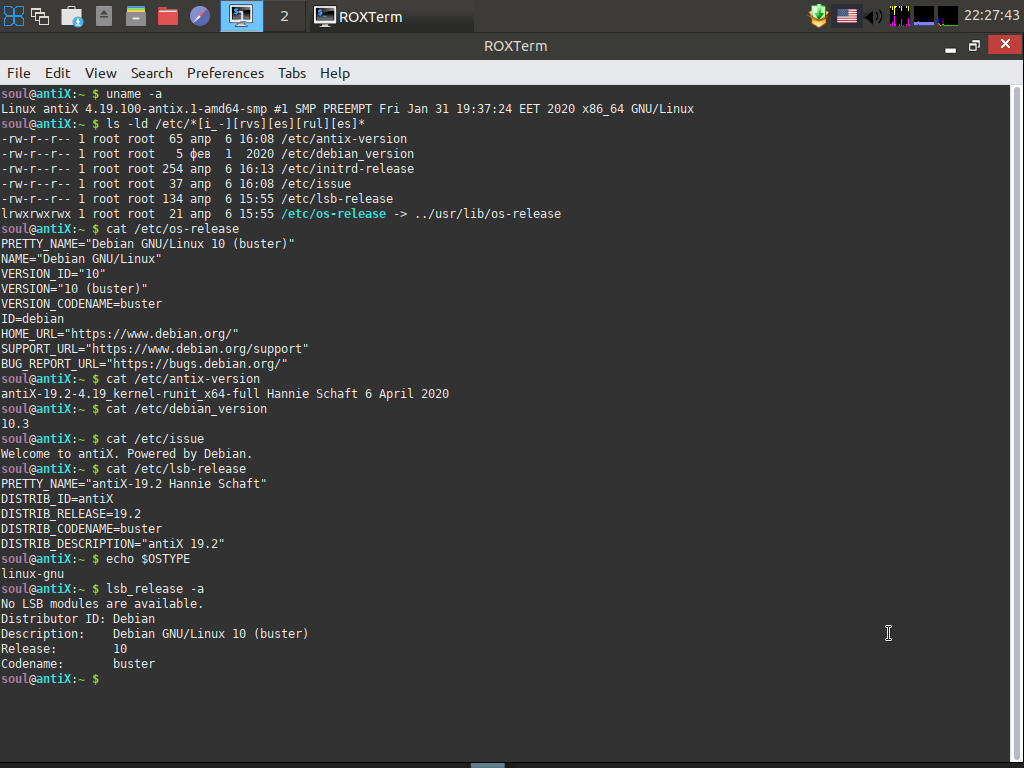
Task: Click the "Linux antiX 4.19.100-antix.1-amd64-smp" kernel line
Action: 347,109
